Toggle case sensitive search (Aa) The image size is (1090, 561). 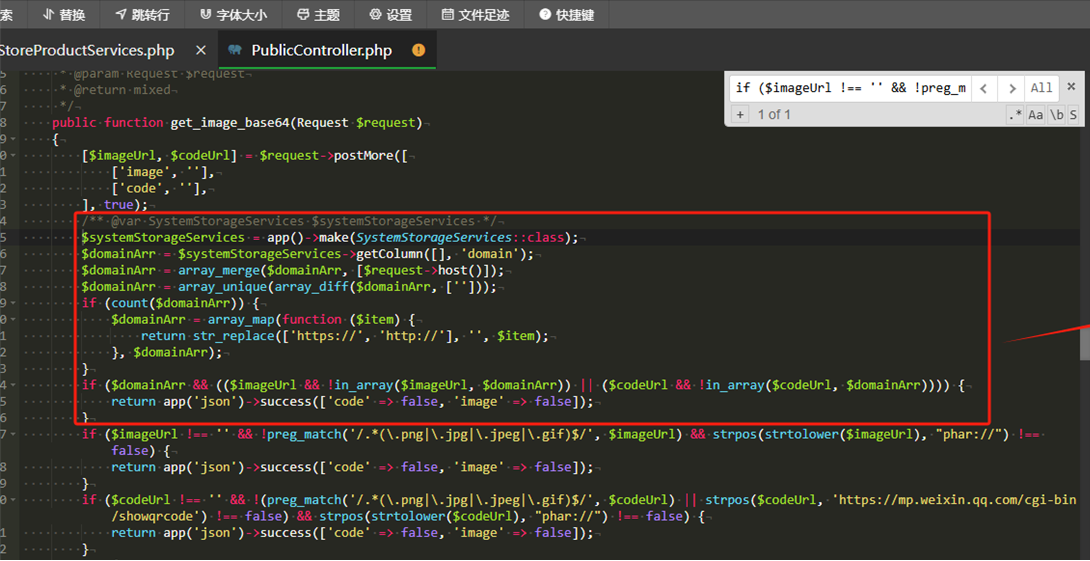1036,115
